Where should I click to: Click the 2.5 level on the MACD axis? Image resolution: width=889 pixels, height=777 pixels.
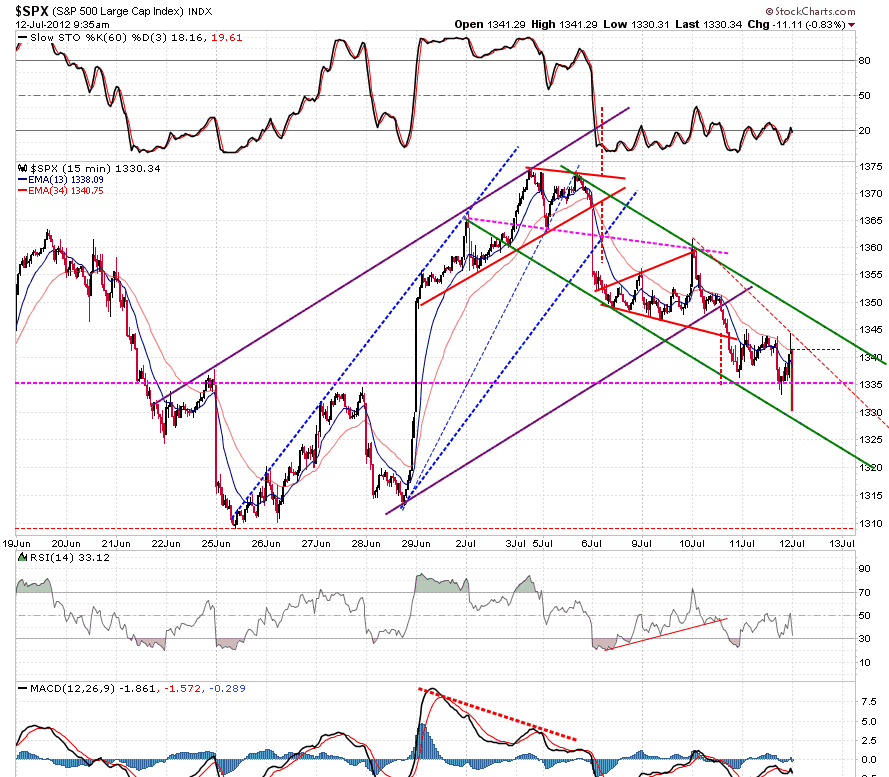(x=869, y=741)
